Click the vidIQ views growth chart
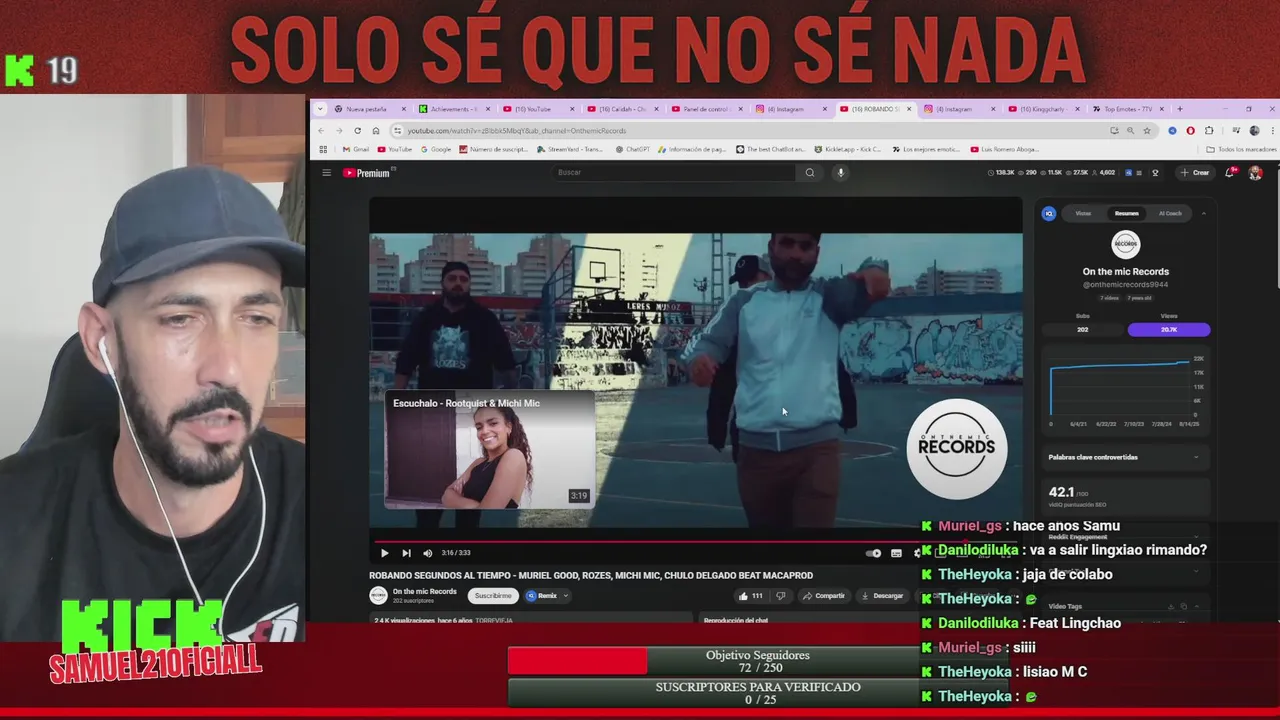 tap(1124, 388)
